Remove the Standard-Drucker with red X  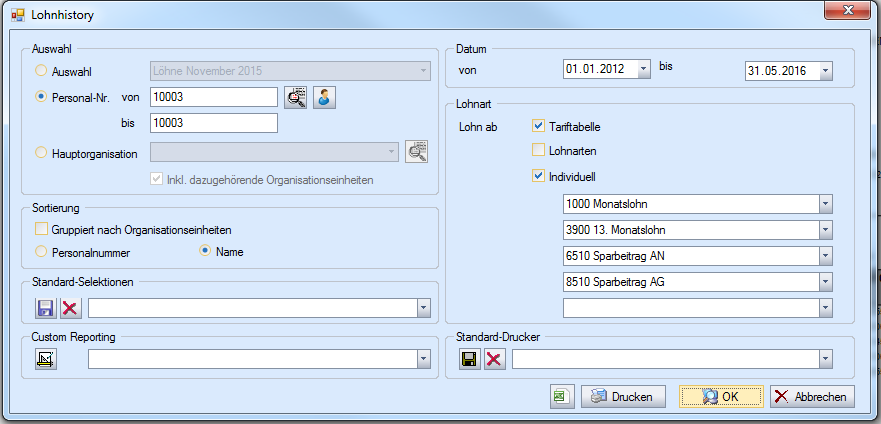tap(493, 359)
